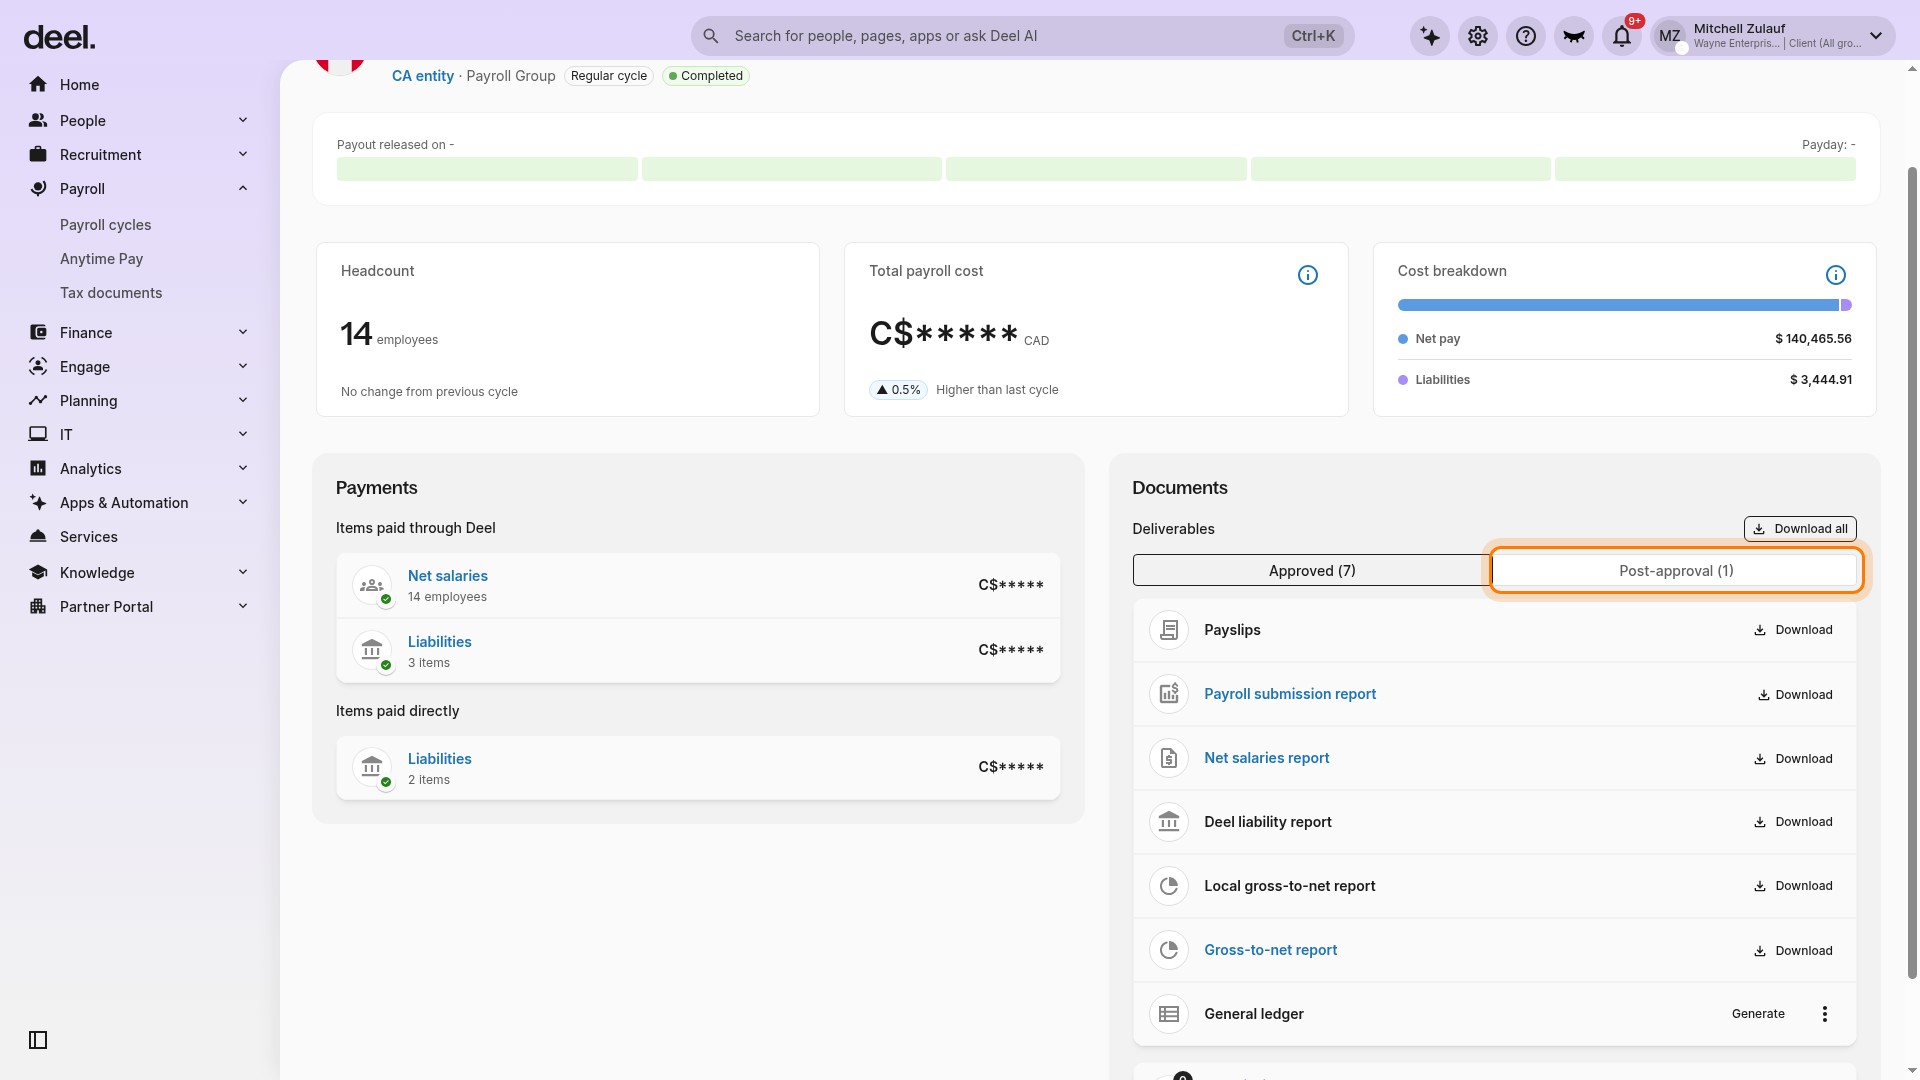
Task: Expand the Knowledge menu chevron
Action: point(243,572)
